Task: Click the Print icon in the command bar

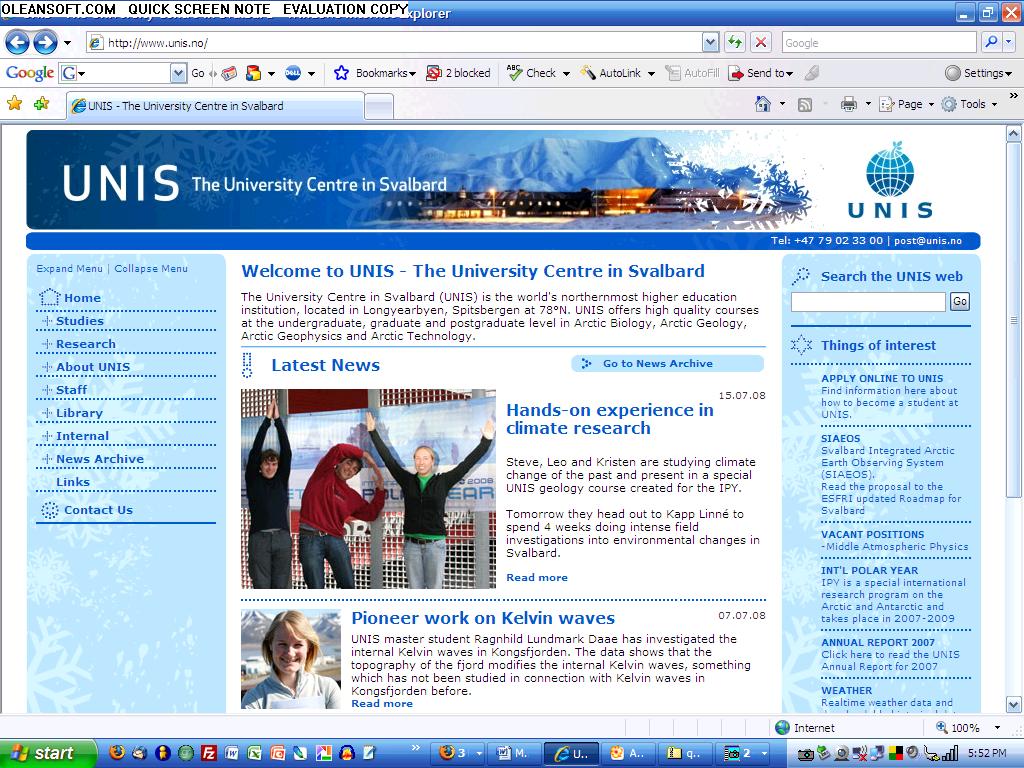Action: coord(848,104)
